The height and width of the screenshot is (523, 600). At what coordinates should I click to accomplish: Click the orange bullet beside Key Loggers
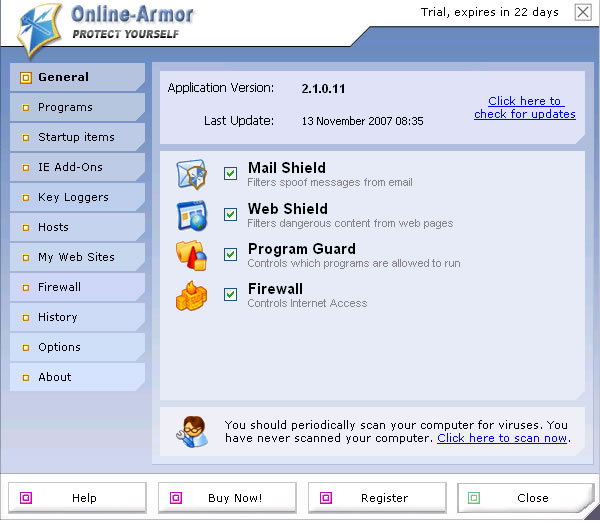tap(26, 198)
